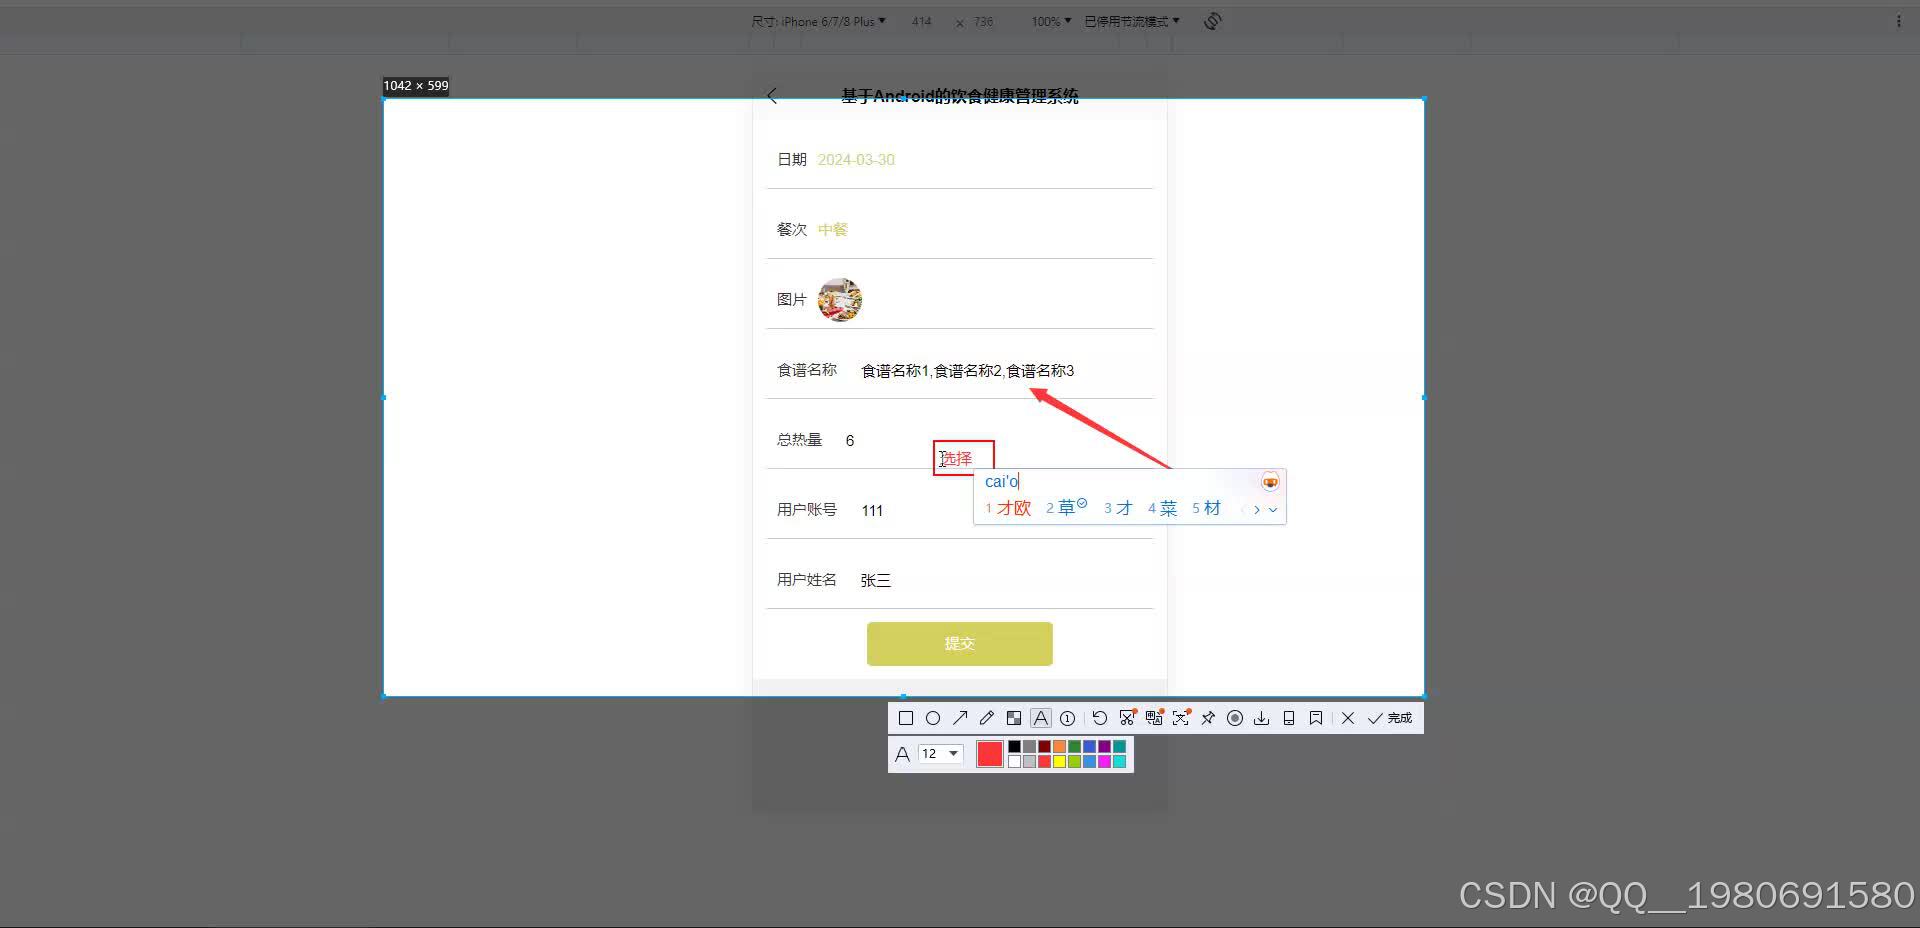Choose IME candidate 4 菜
The image size is (1920, 928).
coord(1162,508)
